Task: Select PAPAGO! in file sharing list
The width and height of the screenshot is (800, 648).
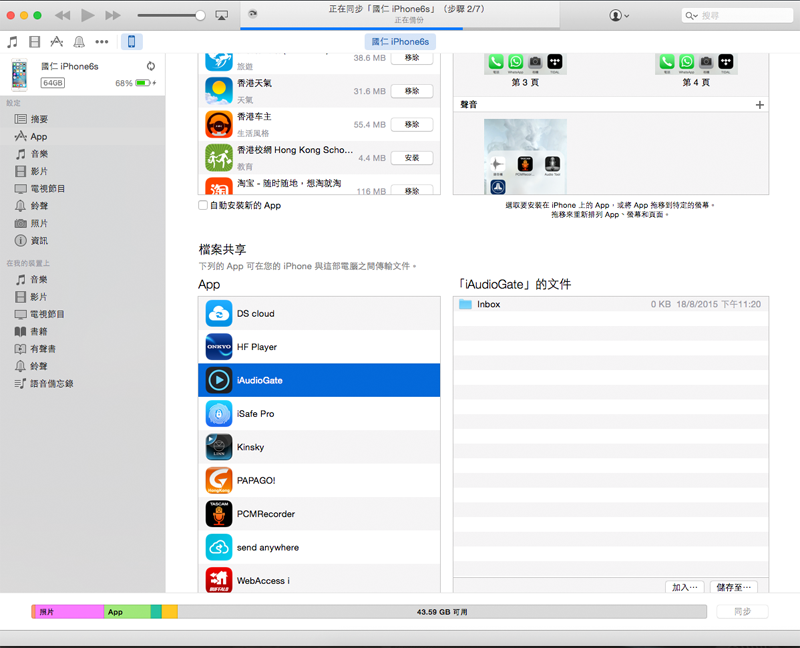Action: point(319,481)
